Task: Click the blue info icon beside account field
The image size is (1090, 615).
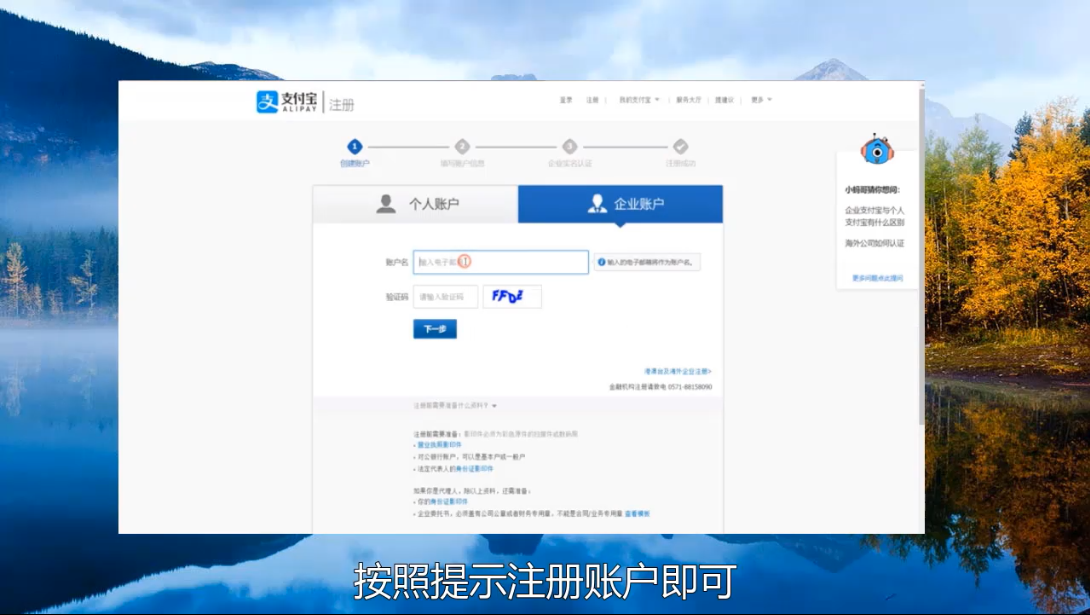Action: pos(602,262)
